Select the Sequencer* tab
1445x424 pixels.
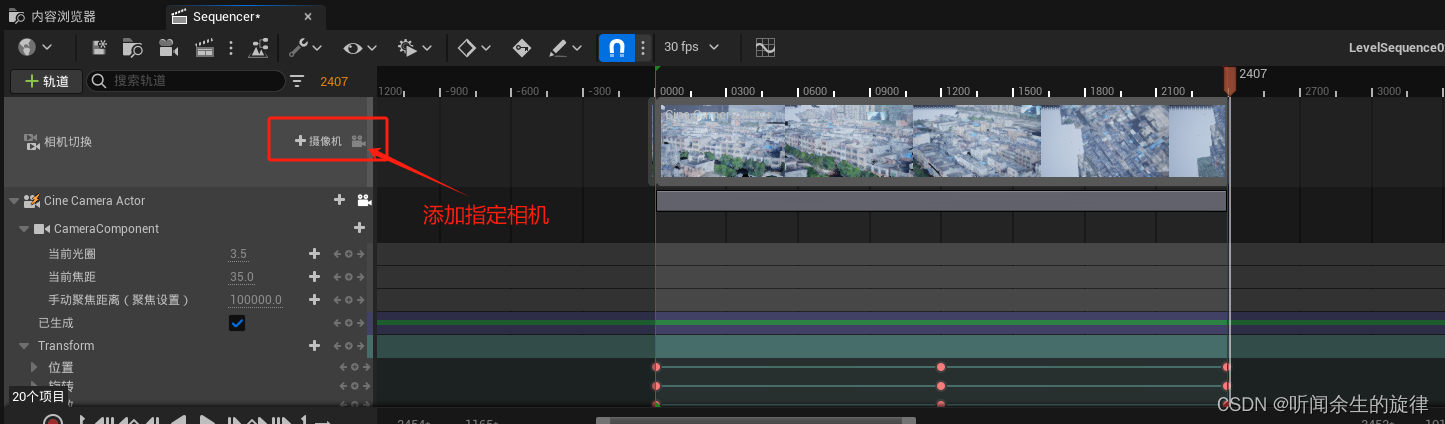tap(226, 16)
